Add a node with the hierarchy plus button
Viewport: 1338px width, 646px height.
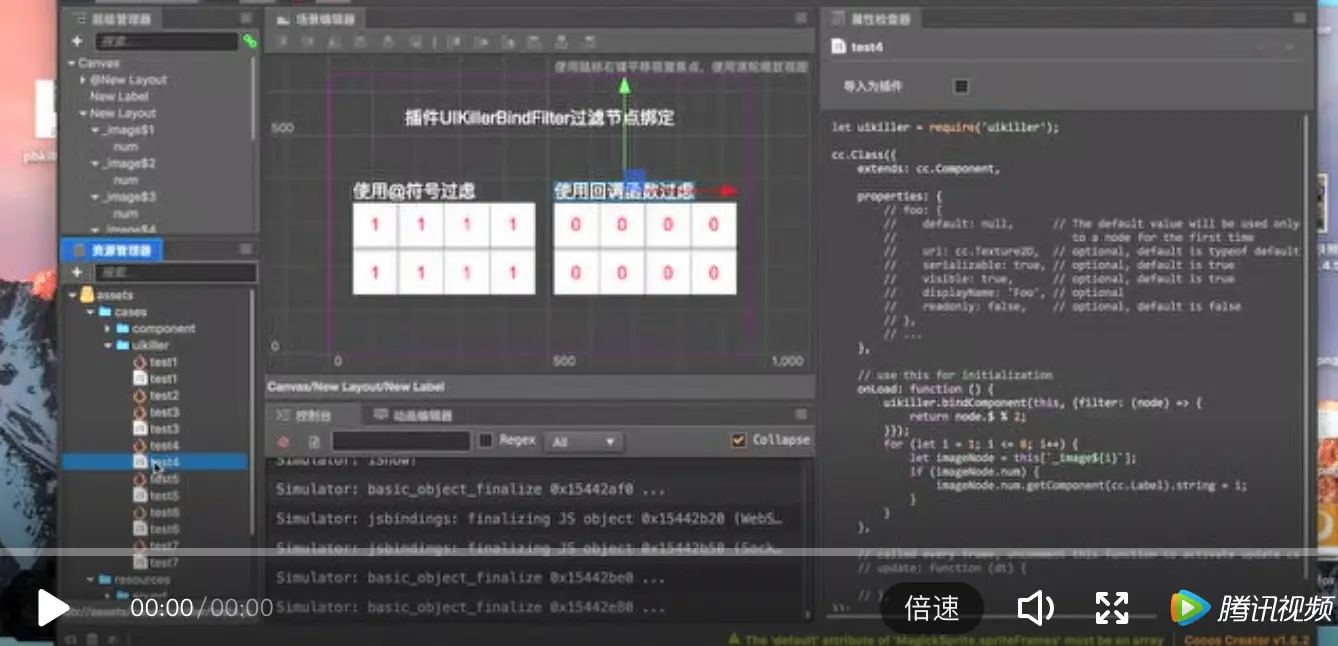tap(77, 41)
